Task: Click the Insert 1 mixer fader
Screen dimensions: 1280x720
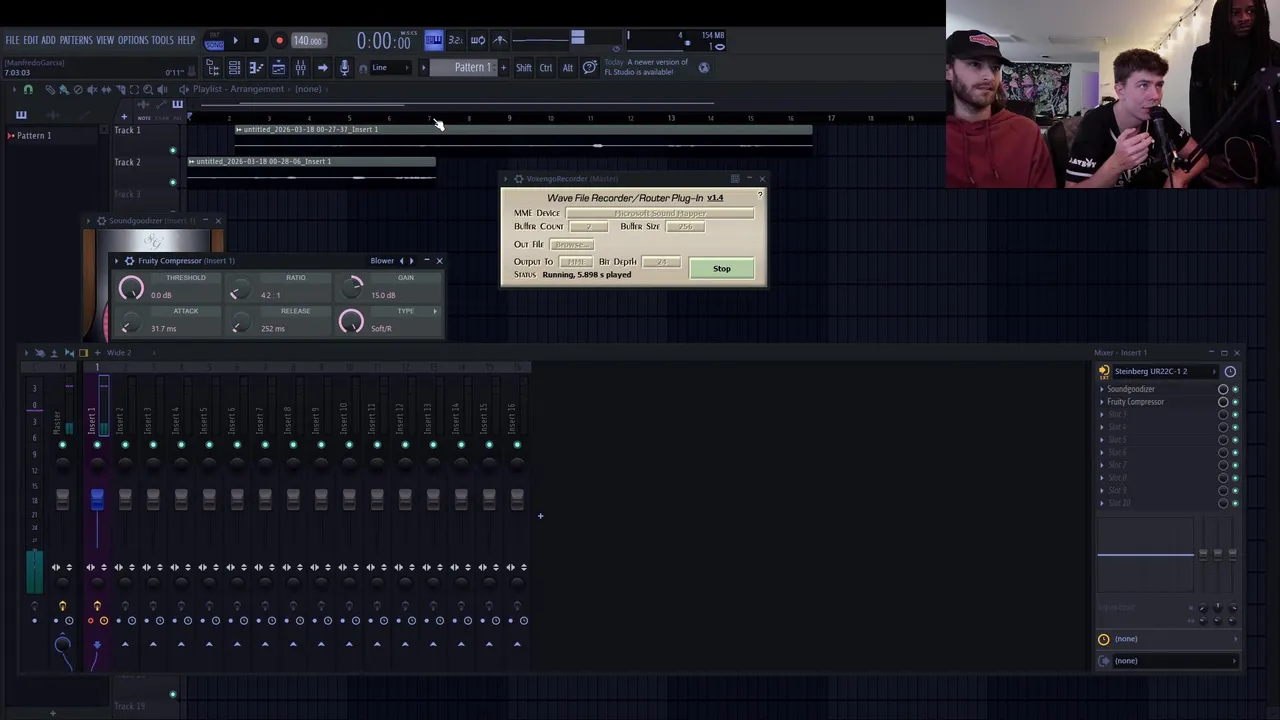Action: 97,499
